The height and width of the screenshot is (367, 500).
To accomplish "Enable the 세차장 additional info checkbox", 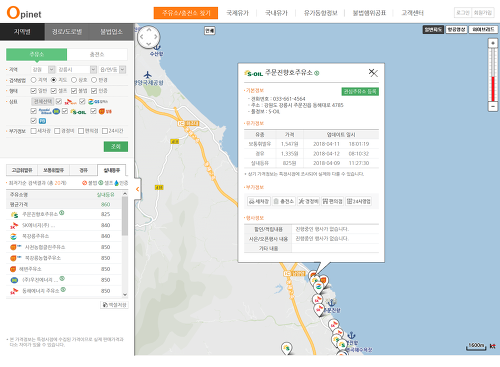I will point(33,131).
